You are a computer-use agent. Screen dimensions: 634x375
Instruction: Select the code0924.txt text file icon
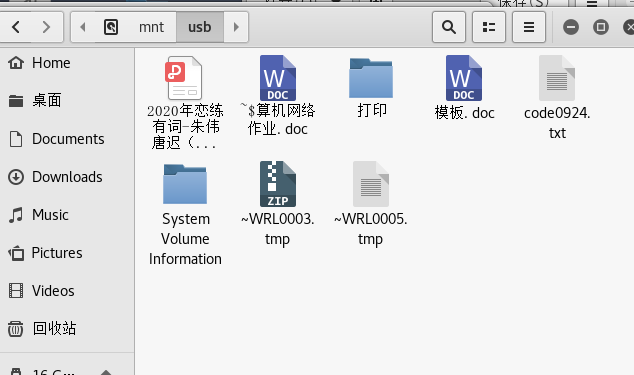pos(557,78)
